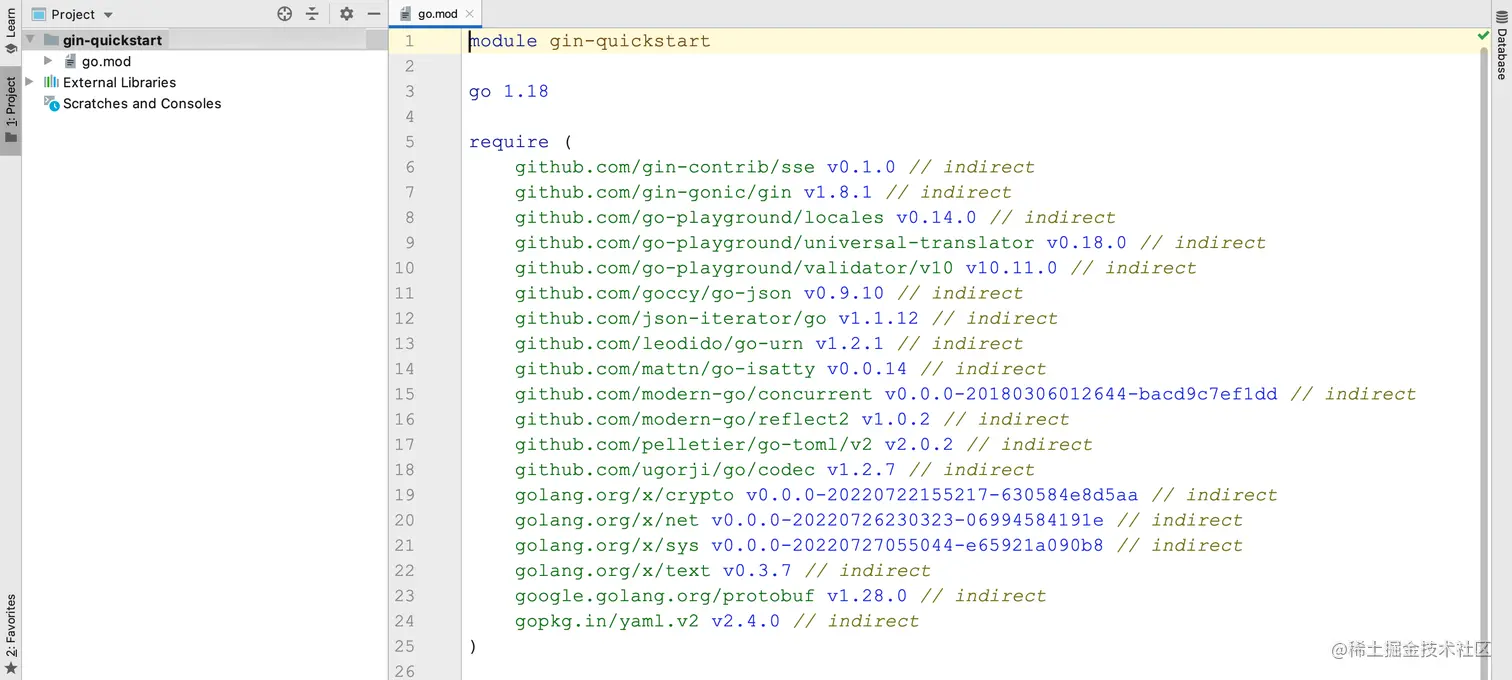1512x680 pixels.
Task: Open the Learn tool window tab
Action: (11, 29)
